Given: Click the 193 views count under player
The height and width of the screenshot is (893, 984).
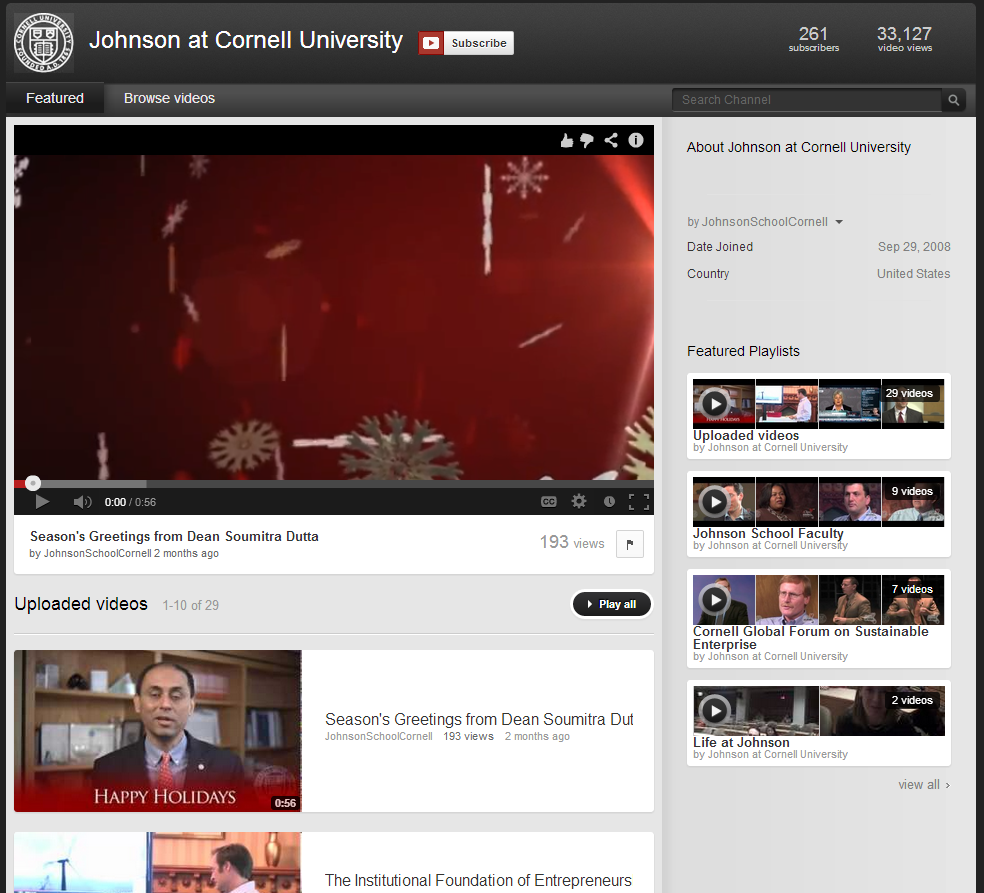Looking at the screenshot, I should click(572, 543).
